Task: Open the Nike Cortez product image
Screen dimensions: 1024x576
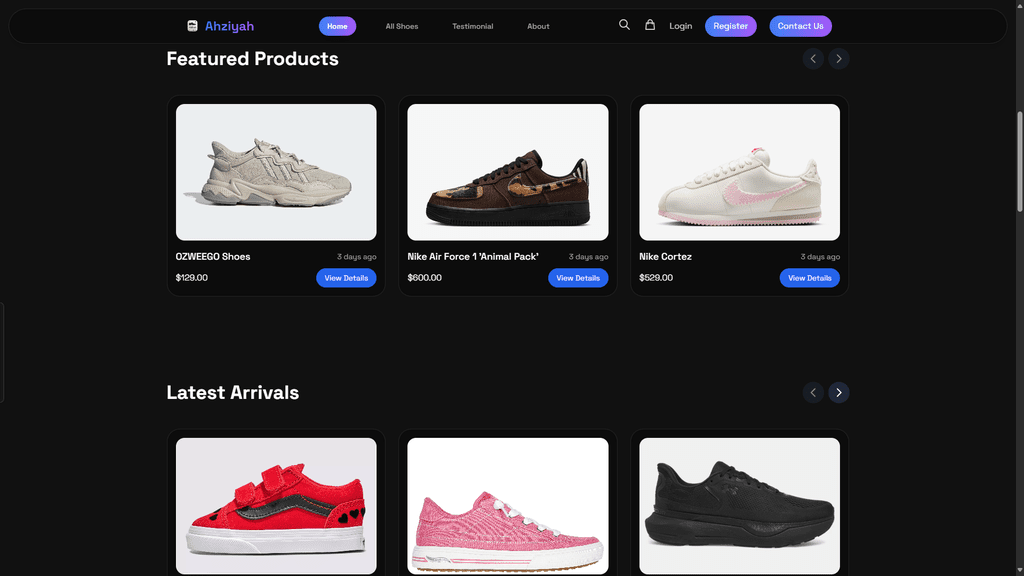Action: click(x=739, y=172)
